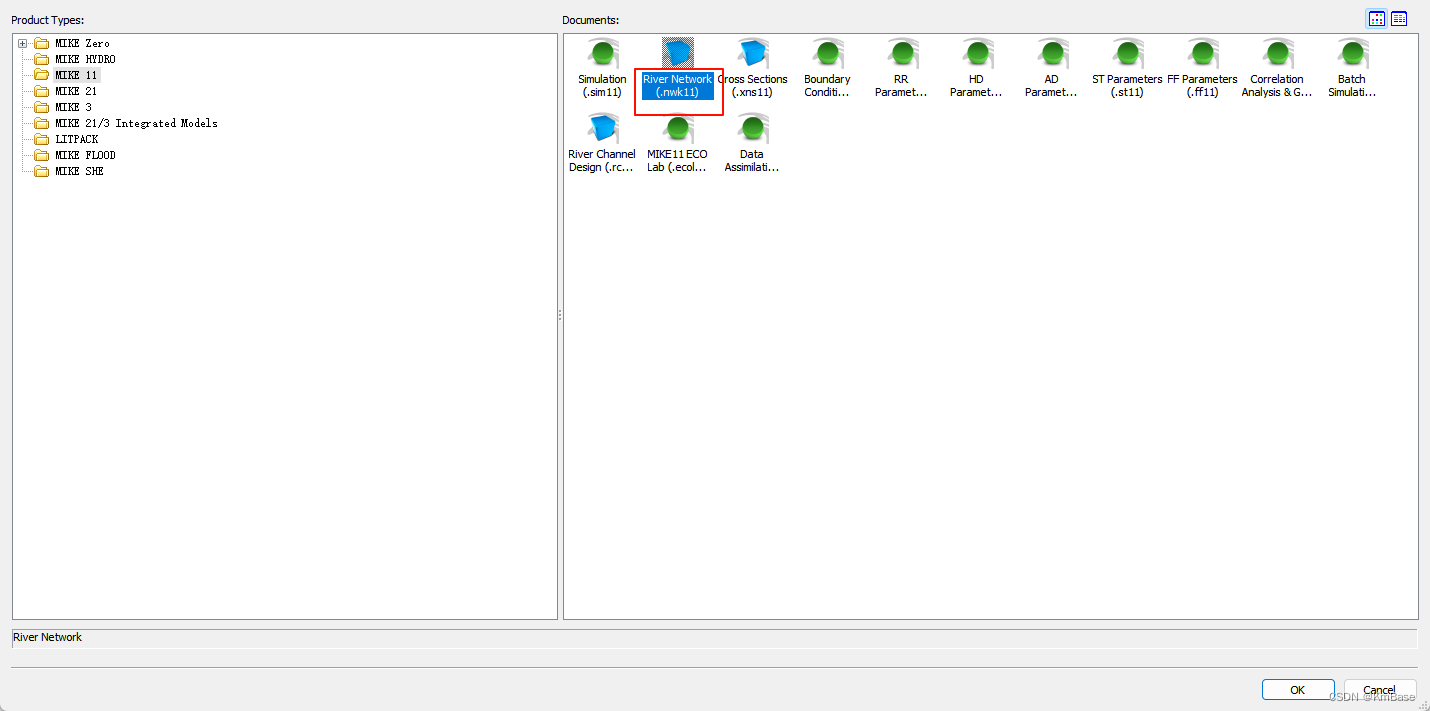
Task: Click the River Network description field
Action: tap(714, 638)
